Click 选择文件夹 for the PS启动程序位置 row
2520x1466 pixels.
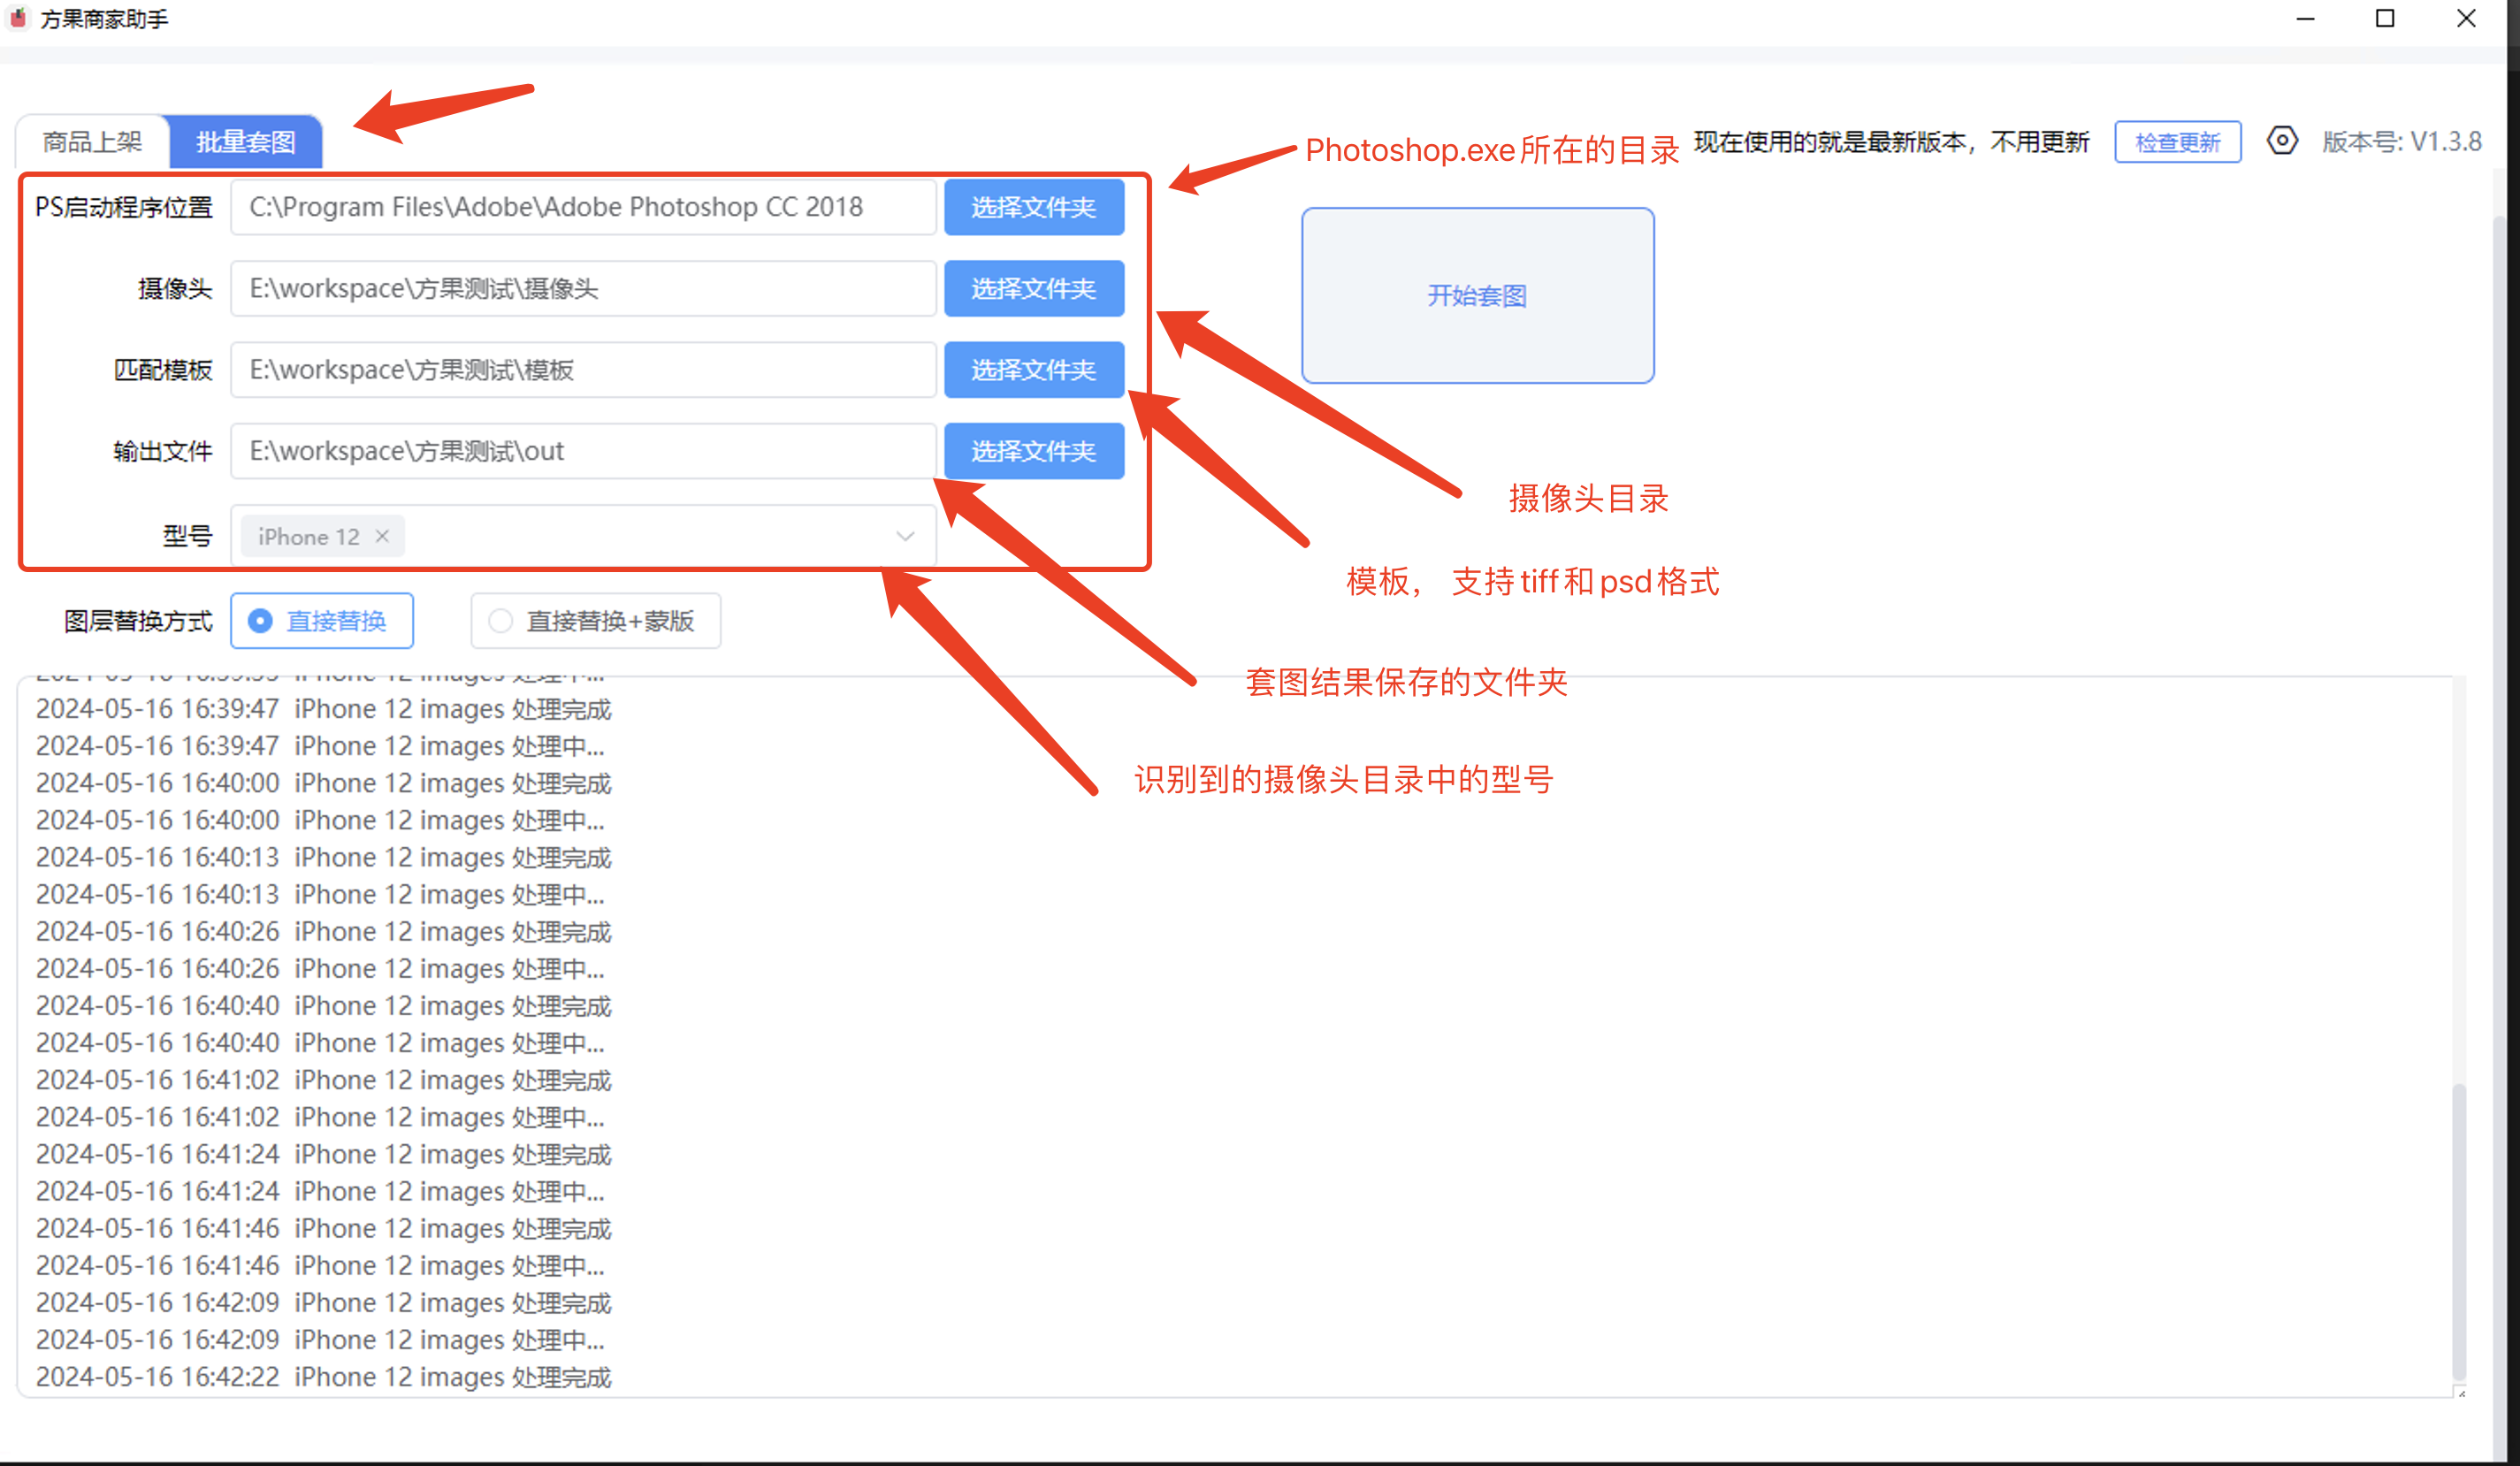(x=1033, y=207)
